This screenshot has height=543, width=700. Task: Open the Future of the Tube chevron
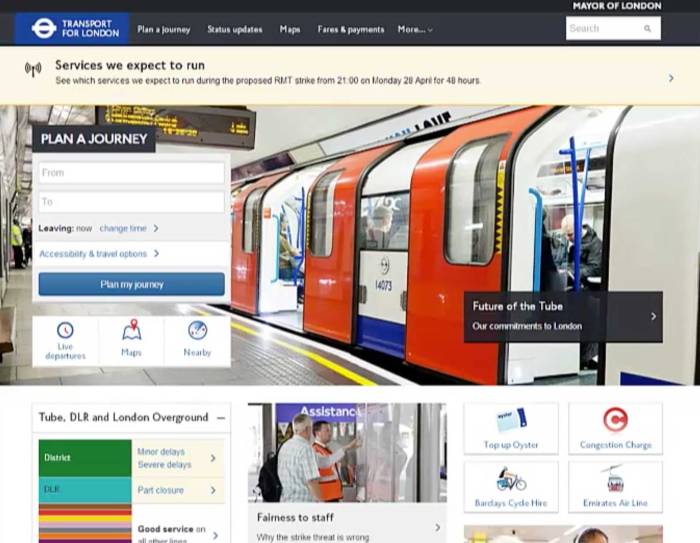pos(653,316)
